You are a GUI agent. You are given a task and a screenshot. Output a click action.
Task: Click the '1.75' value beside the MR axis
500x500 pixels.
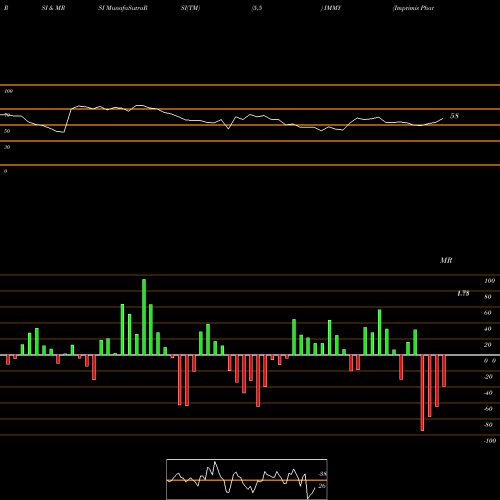(463, 293)
